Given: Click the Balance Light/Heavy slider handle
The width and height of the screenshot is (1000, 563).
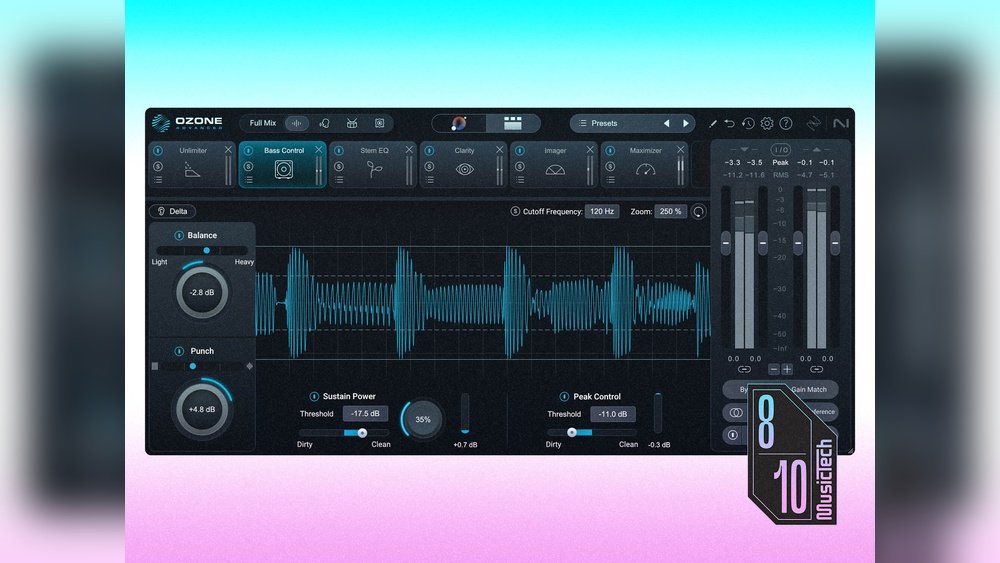Looking at the screenshot, I should 207,251.
